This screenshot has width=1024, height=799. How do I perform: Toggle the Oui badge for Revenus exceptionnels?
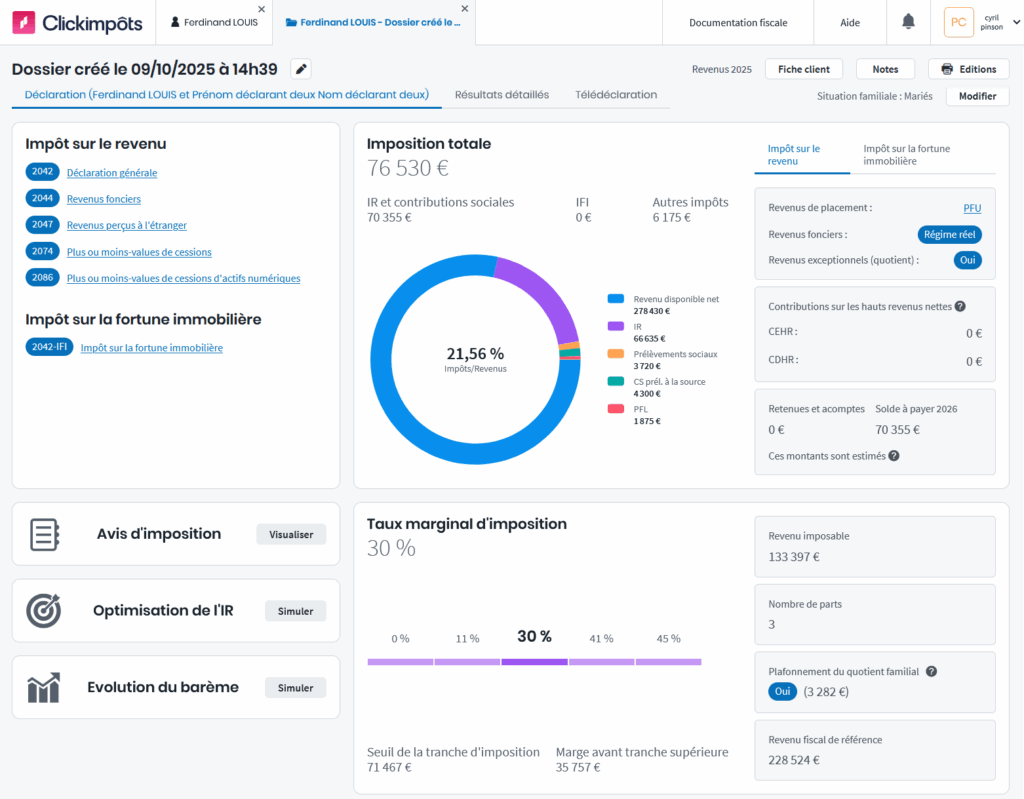(967, 260)
